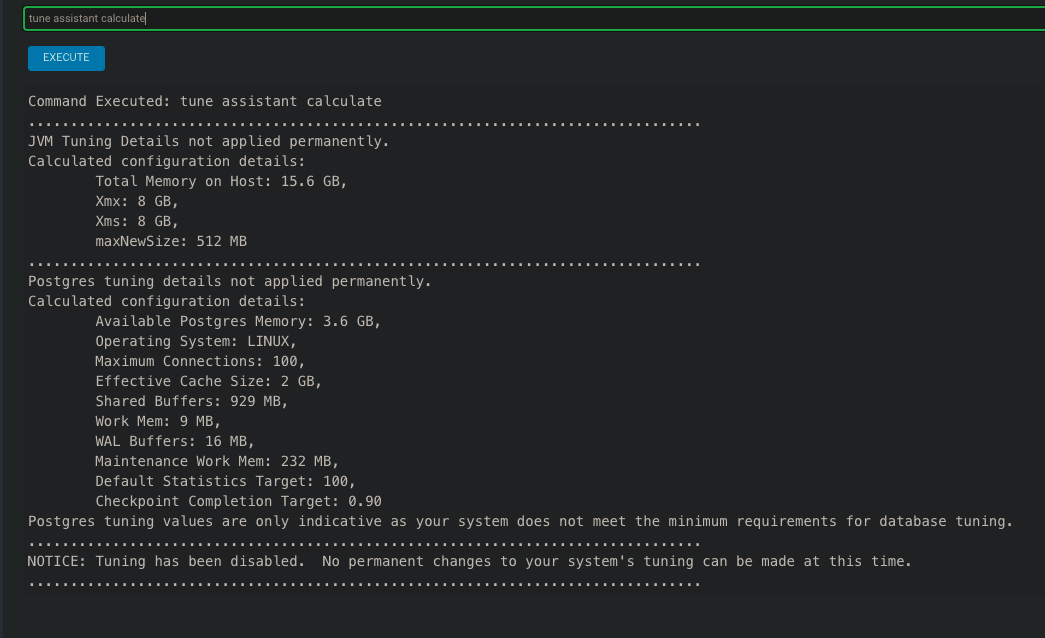
Task: Click the 'NOTICE: Tuning has been disabled' message
Action: (469, 561)
